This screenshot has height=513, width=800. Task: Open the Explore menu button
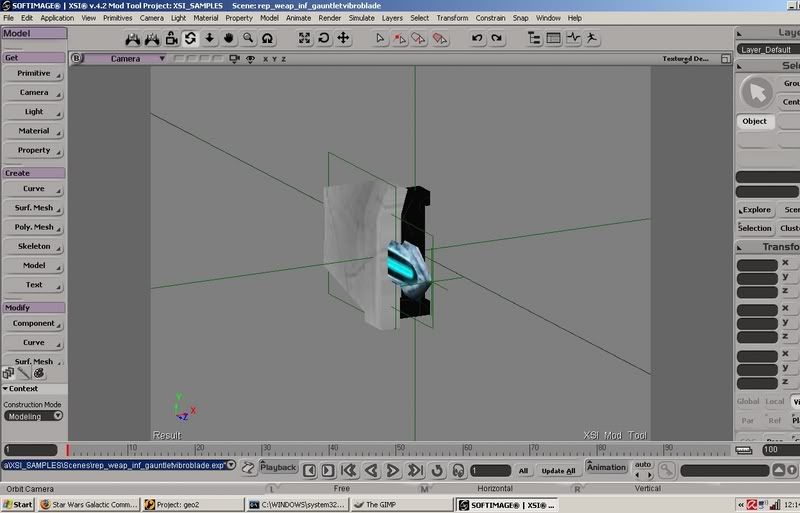pos(755,210)
